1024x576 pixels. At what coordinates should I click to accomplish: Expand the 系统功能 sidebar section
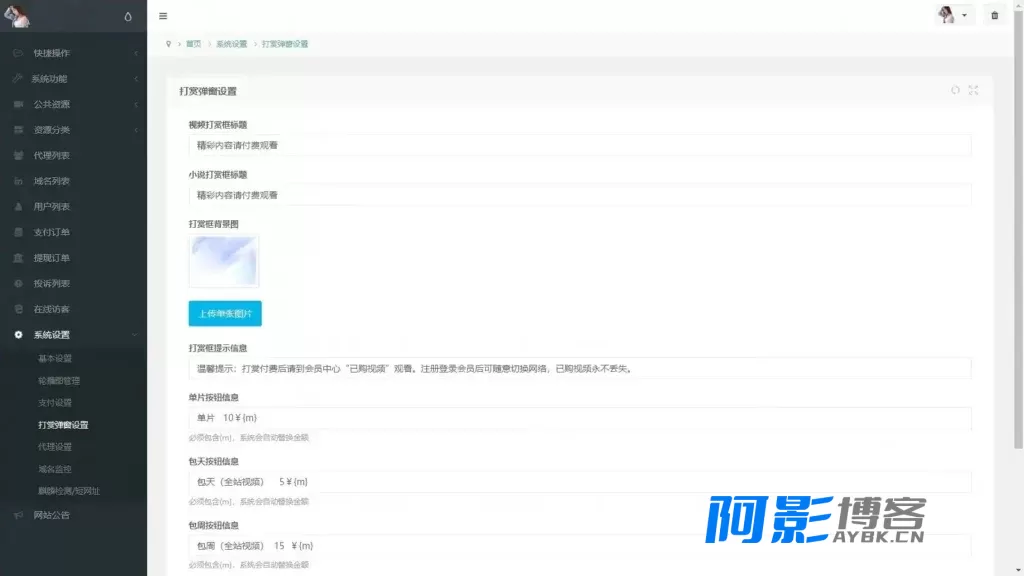tap(73, 78)
